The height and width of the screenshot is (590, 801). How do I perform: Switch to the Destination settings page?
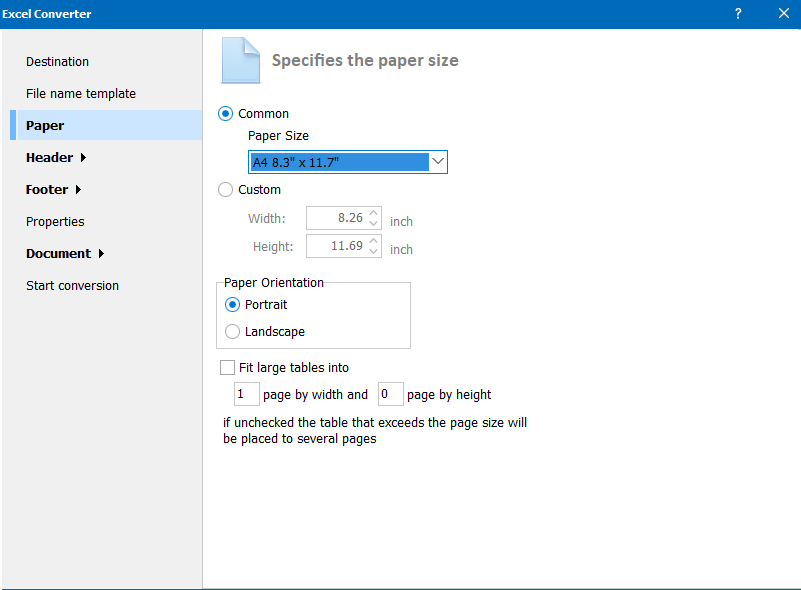tap(57, 61)
